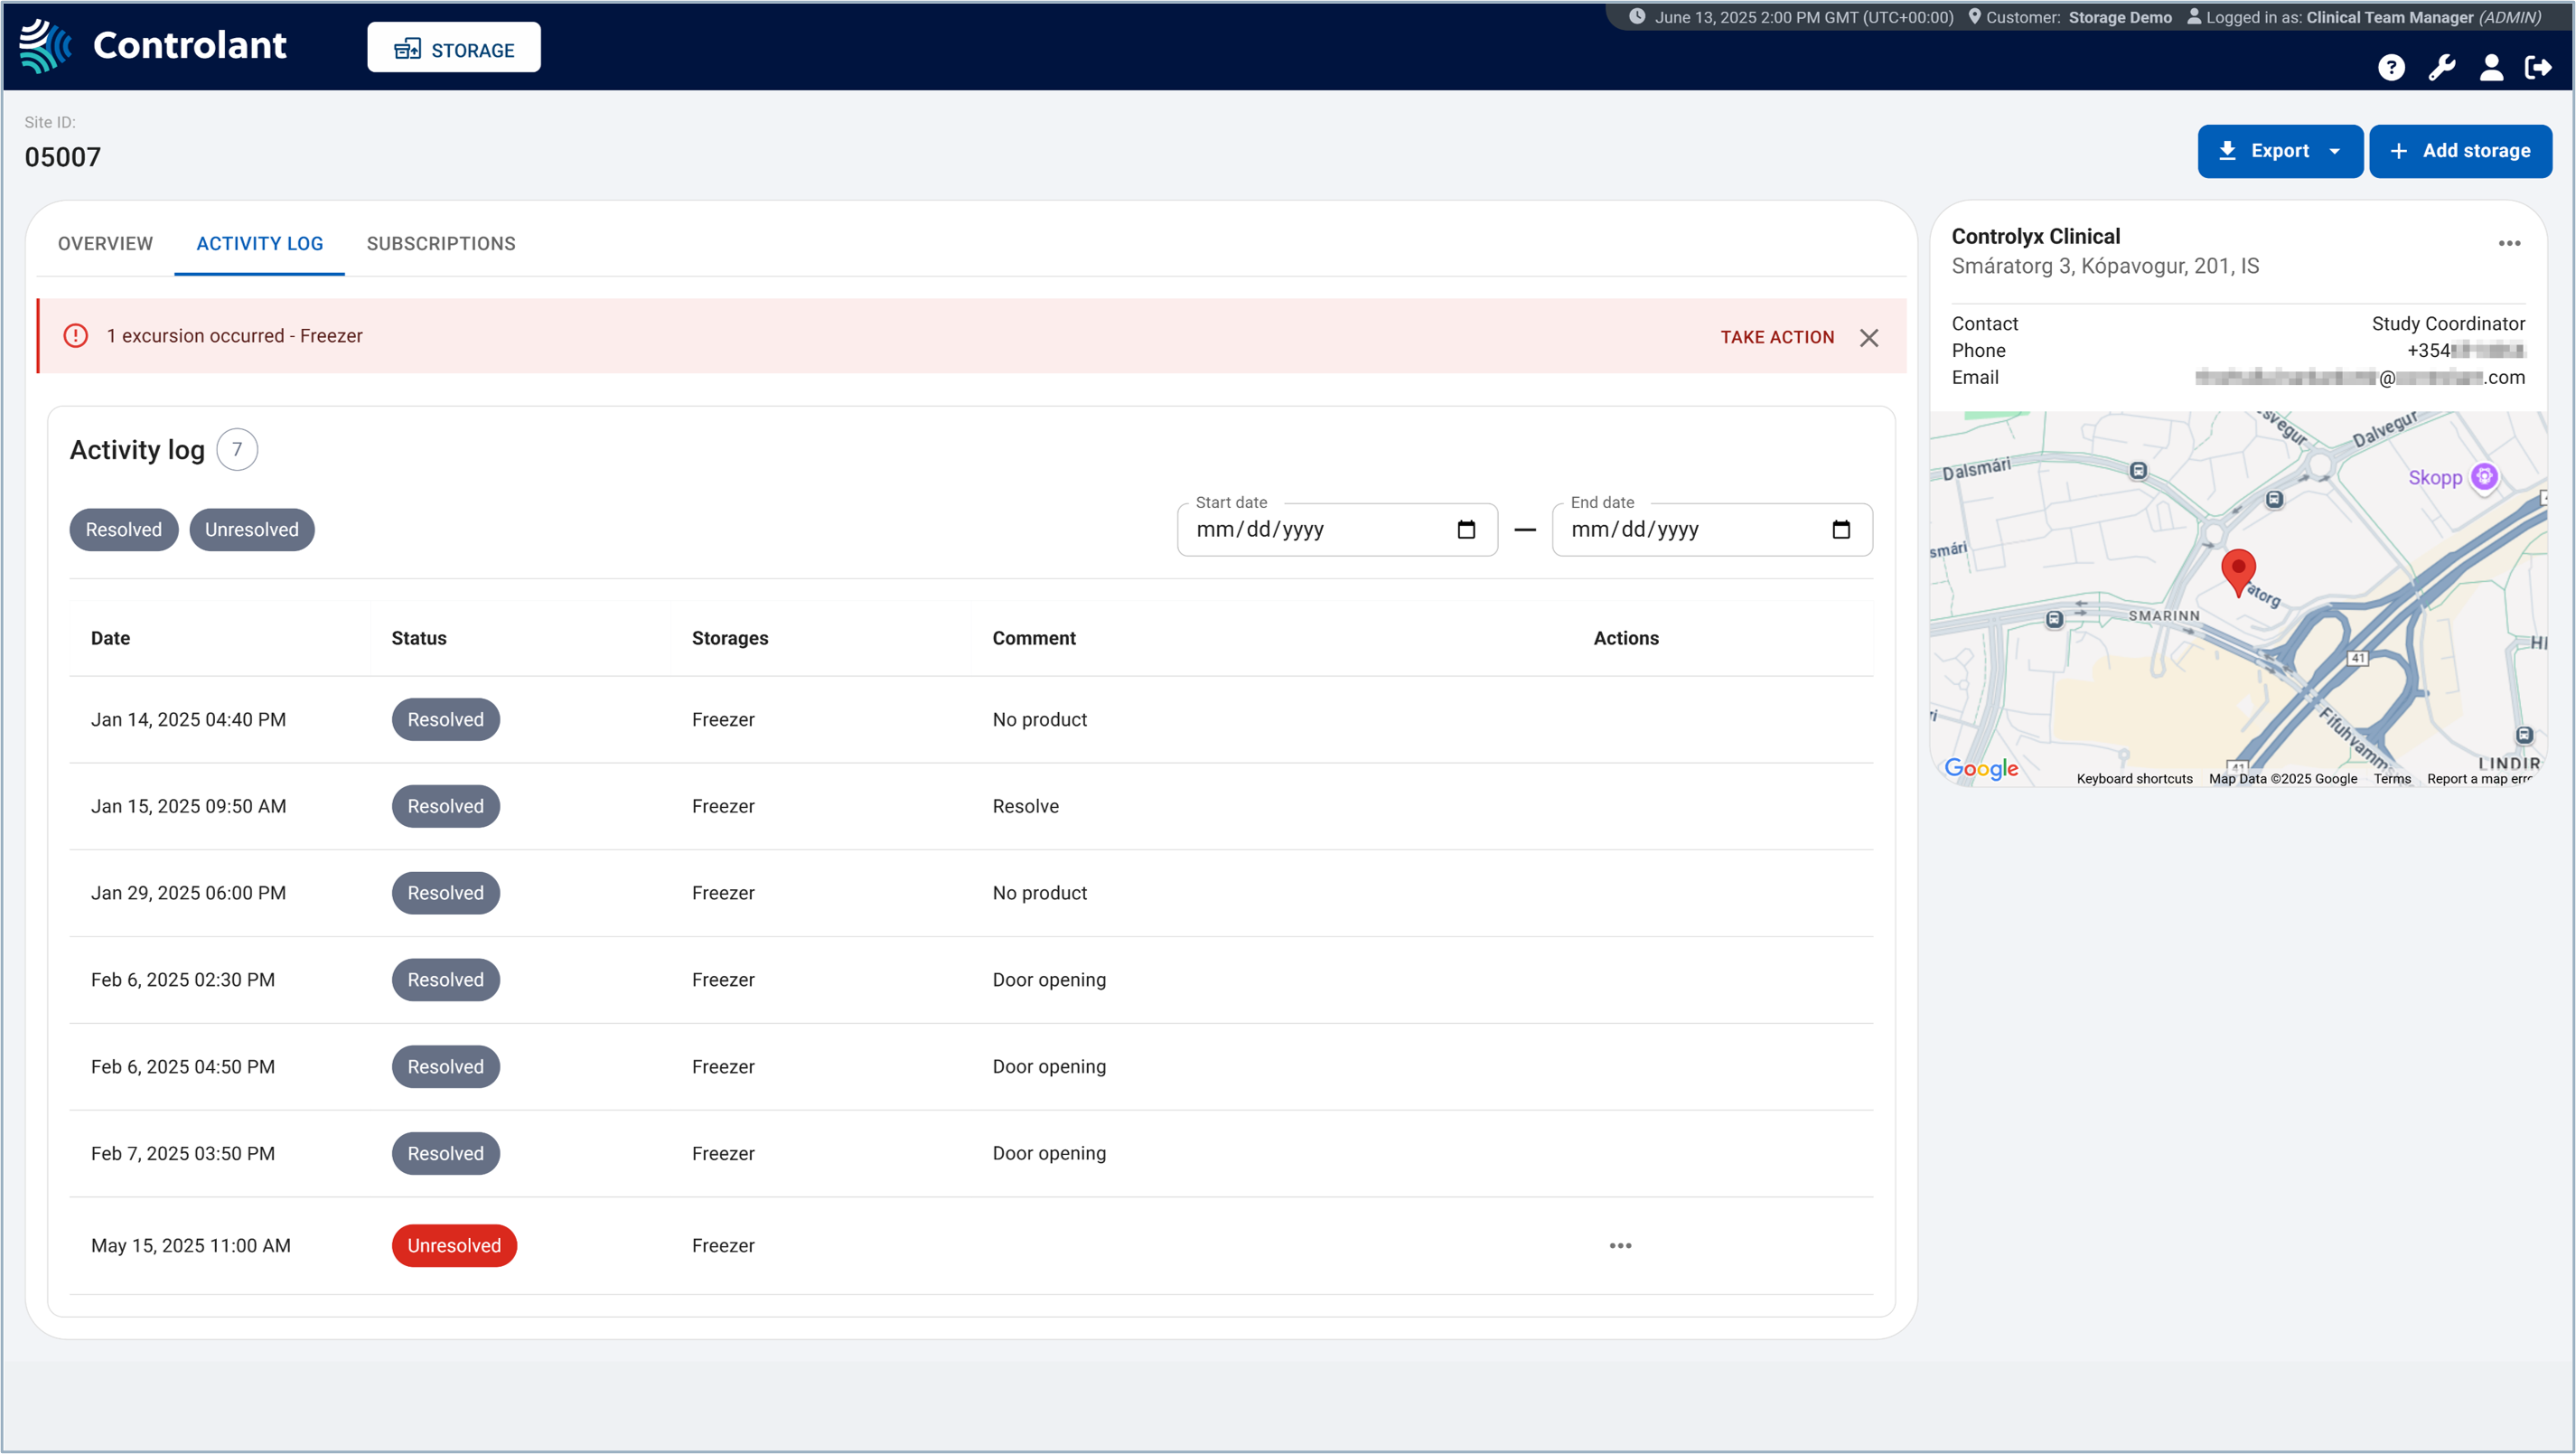Click the excursion alert warning icon
This screenshot has width=2576, height=1454.
tap(76, 336)
